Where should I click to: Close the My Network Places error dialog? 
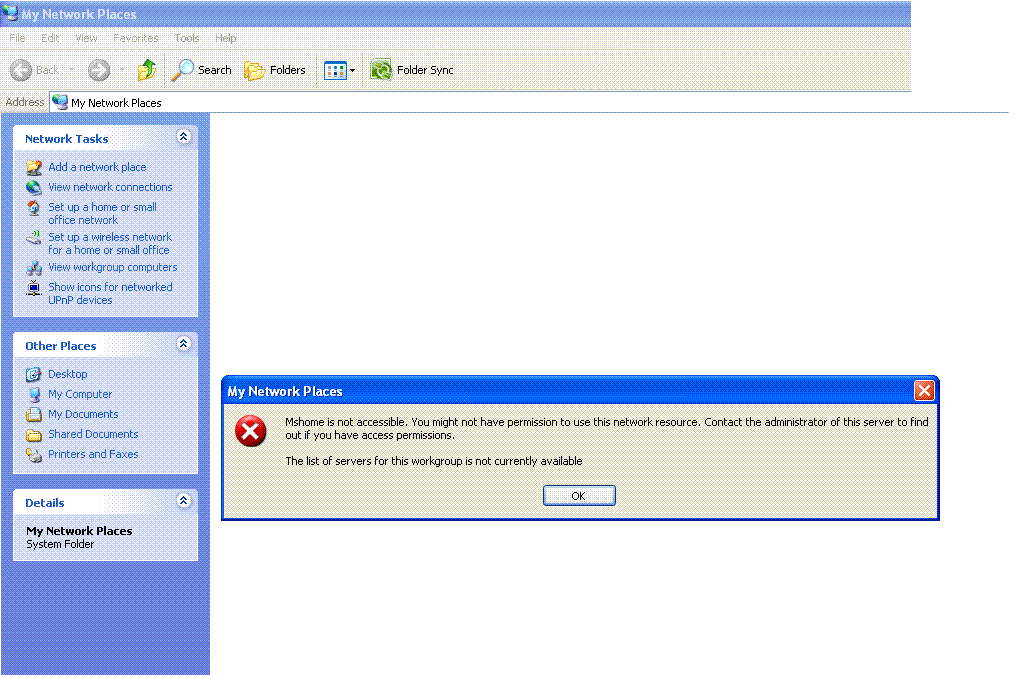[924, 391]
